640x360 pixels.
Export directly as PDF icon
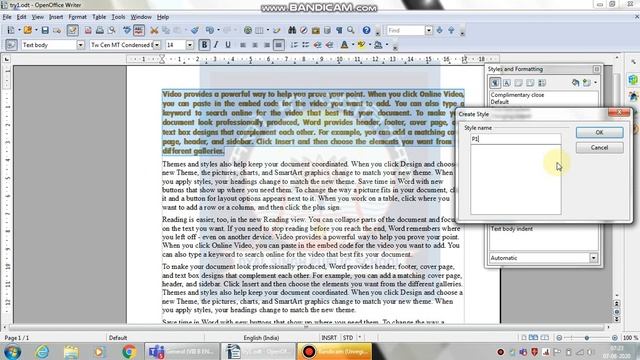(x=88, y=30)
